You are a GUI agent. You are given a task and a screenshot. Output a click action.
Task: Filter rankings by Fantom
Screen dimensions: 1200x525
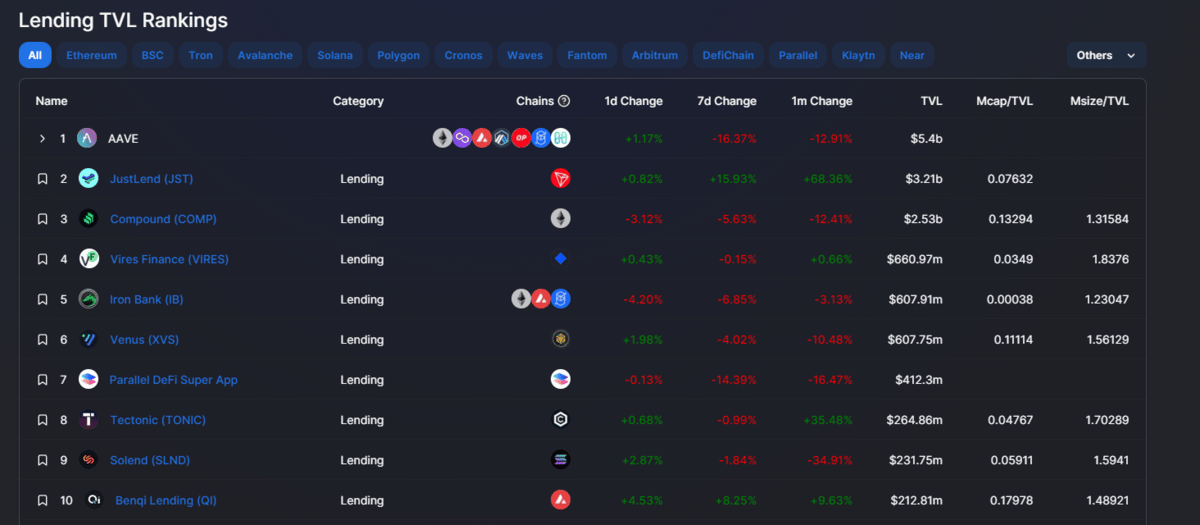587,55
